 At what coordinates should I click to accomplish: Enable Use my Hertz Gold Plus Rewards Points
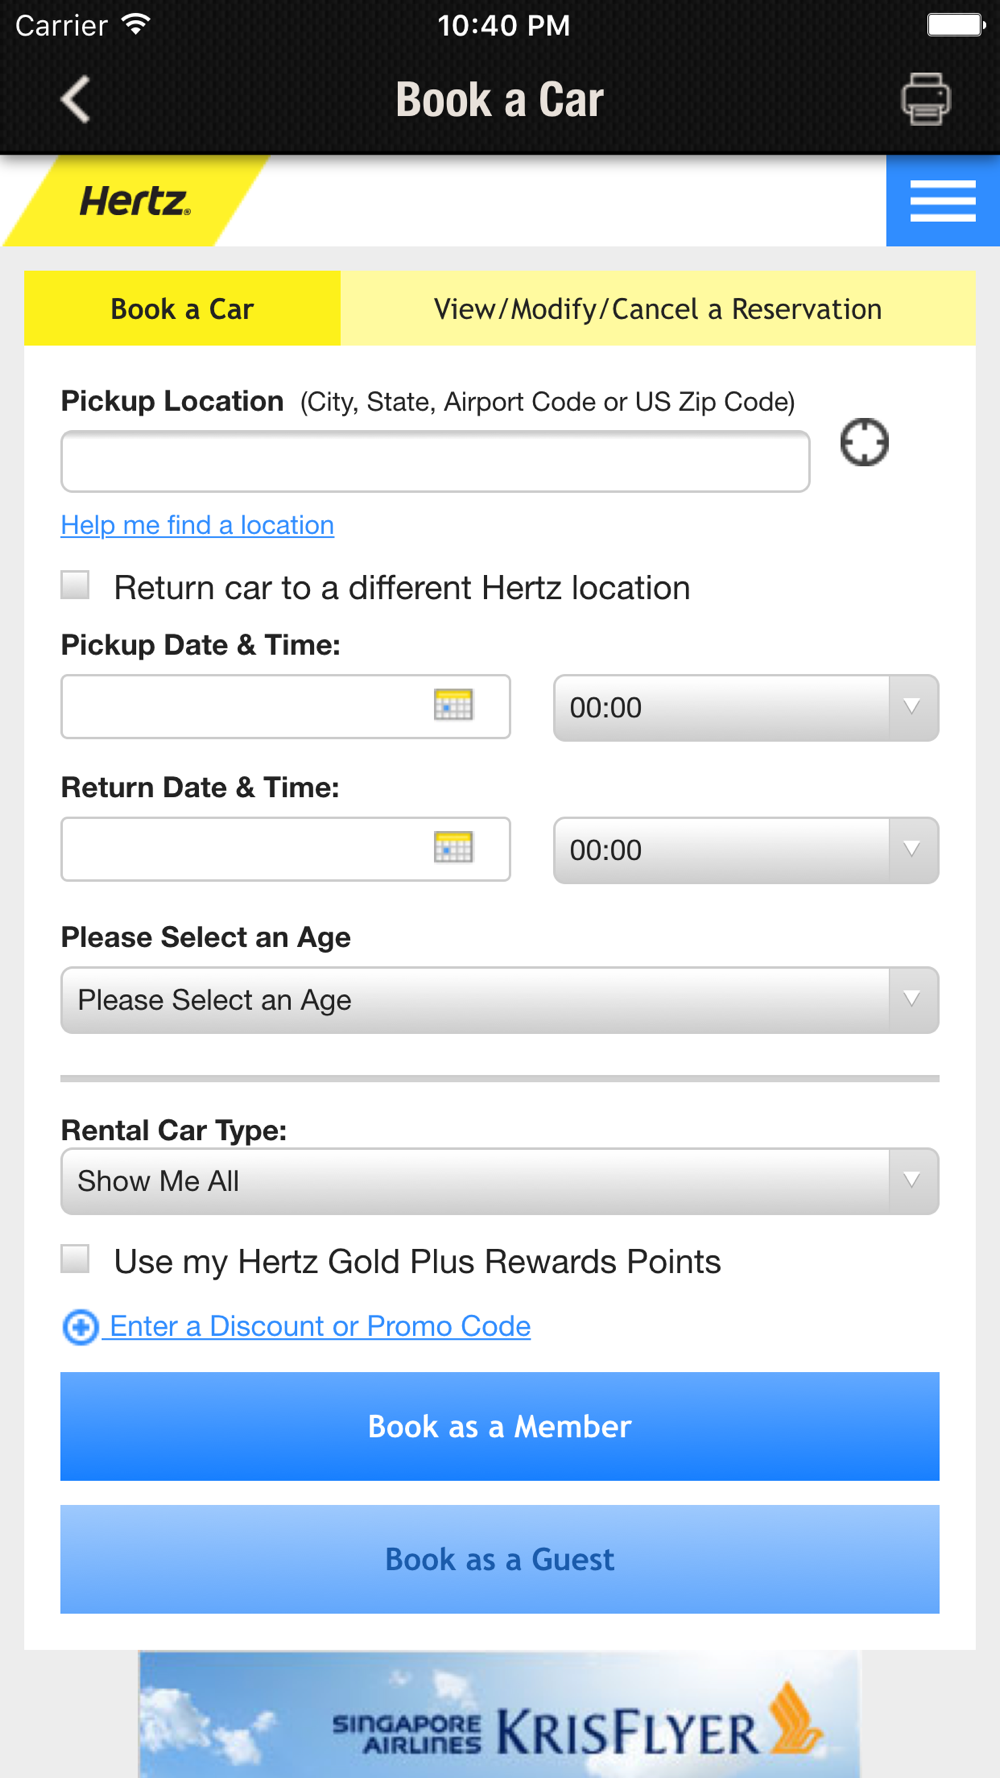[x=76, y=1259]
